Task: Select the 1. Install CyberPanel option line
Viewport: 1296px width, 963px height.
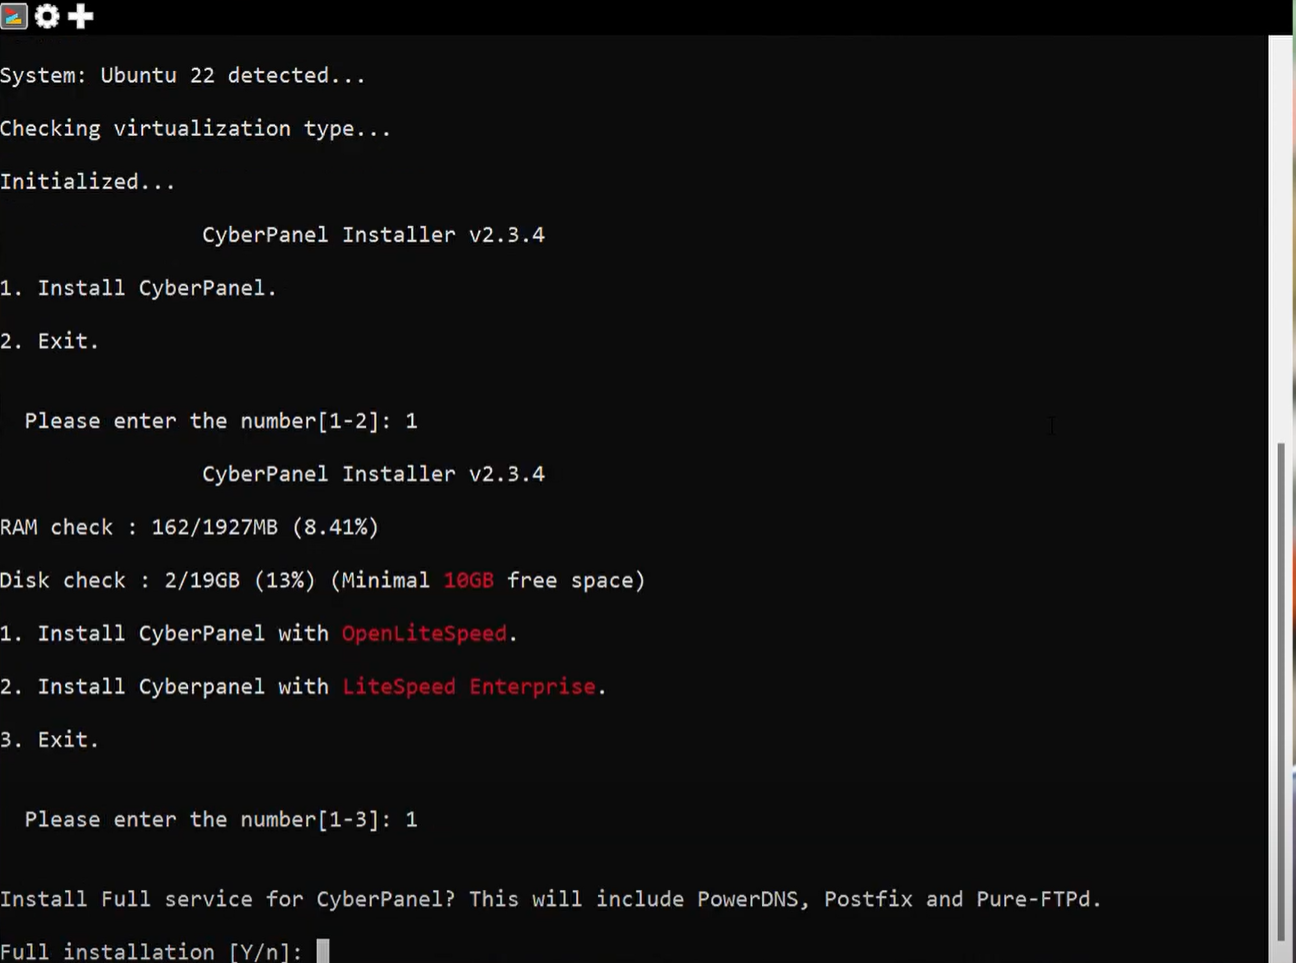Action: (x=138, y=288)
